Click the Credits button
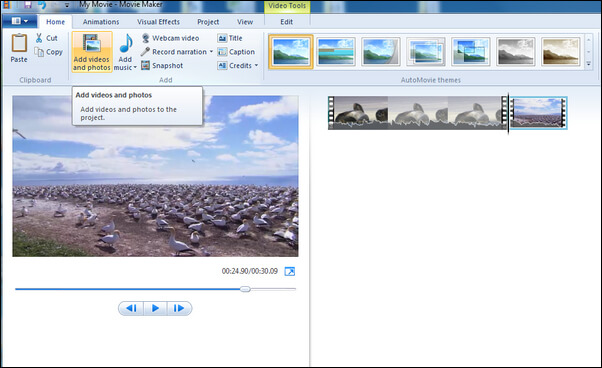This screenshot has width=602, height=368. tap(235, 66)
